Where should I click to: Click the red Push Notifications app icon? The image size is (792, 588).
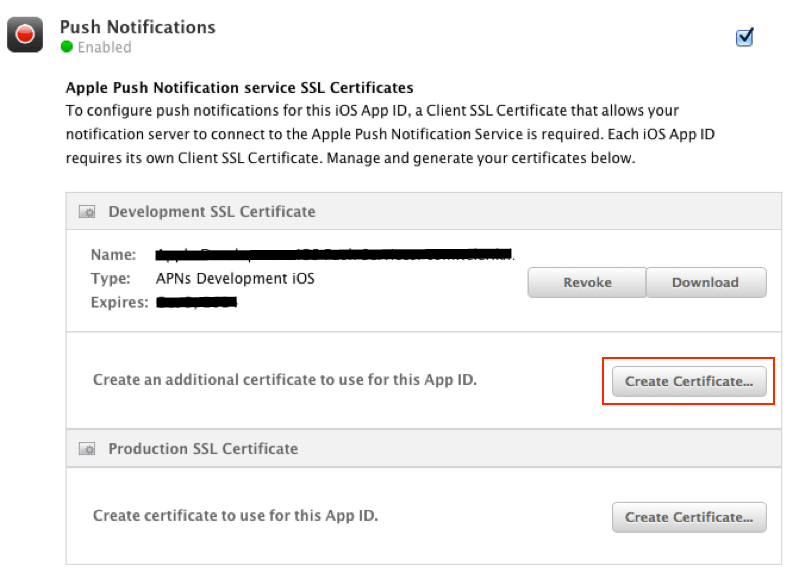pos(26,35)
